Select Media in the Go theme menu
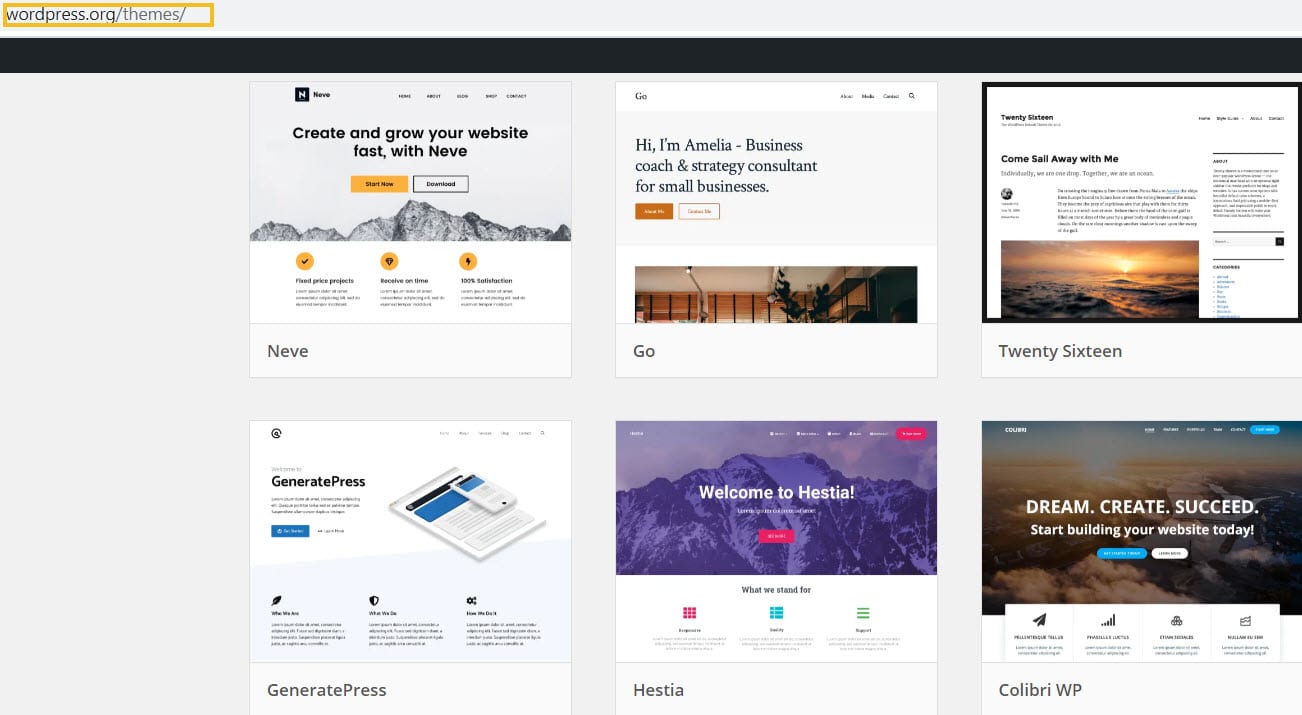The height and width of the screenshot is (715, 1302). (x=868, y=96)
